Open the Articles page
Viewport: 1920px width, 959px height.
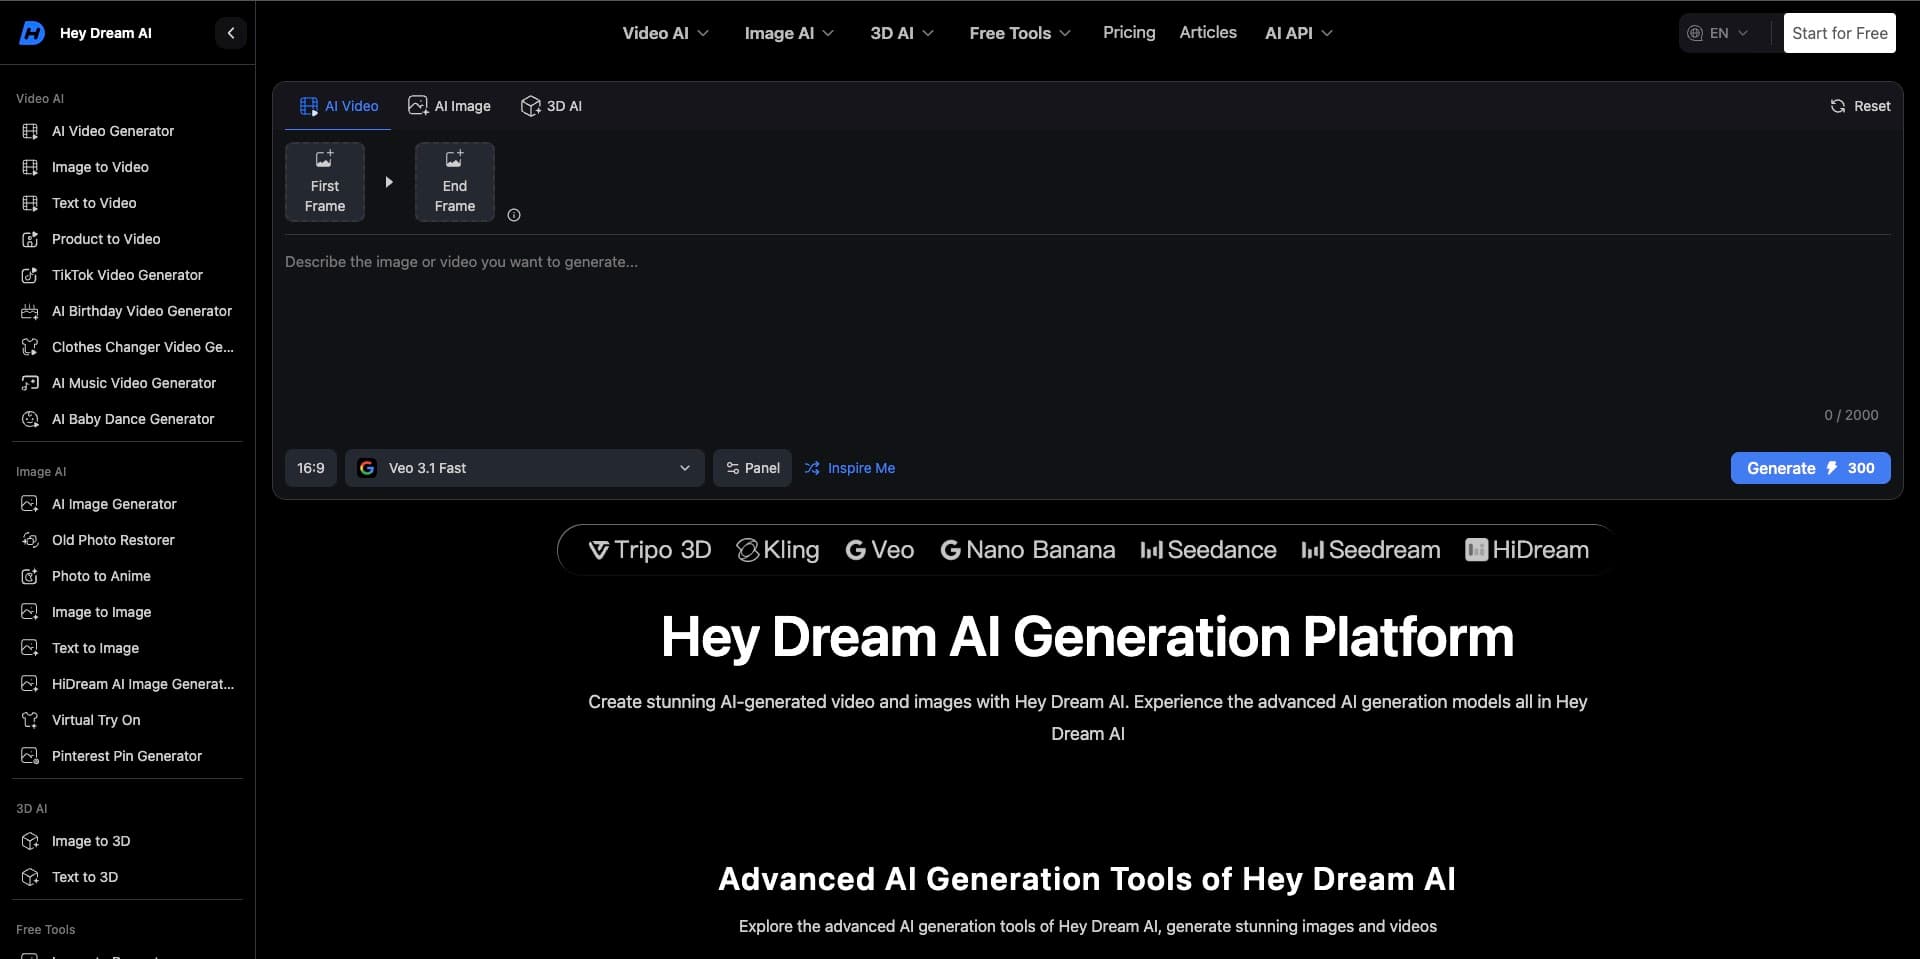click(x=1208, y=32)
